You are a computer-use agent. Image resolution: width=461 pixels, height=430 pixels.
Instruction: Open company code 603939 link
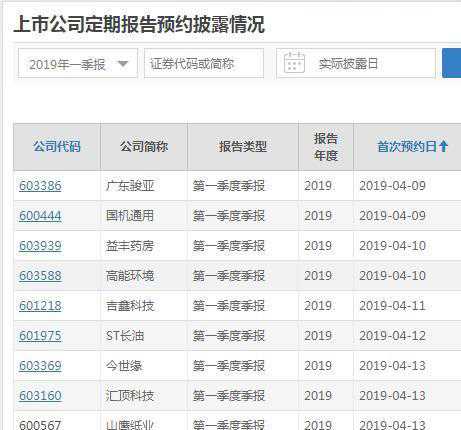[x=40, y=246]
